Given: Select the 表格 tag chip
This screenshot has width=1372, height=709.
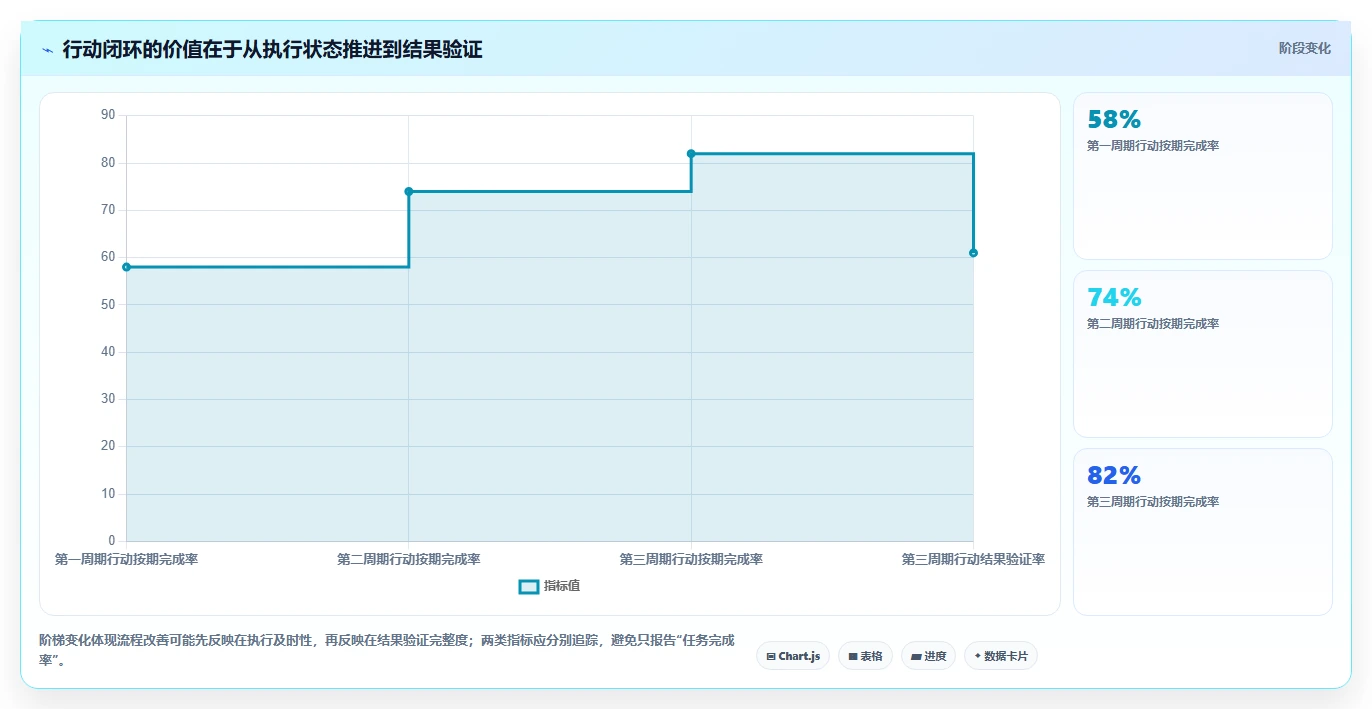Looking at the screenshot, I should click(865, 656).
